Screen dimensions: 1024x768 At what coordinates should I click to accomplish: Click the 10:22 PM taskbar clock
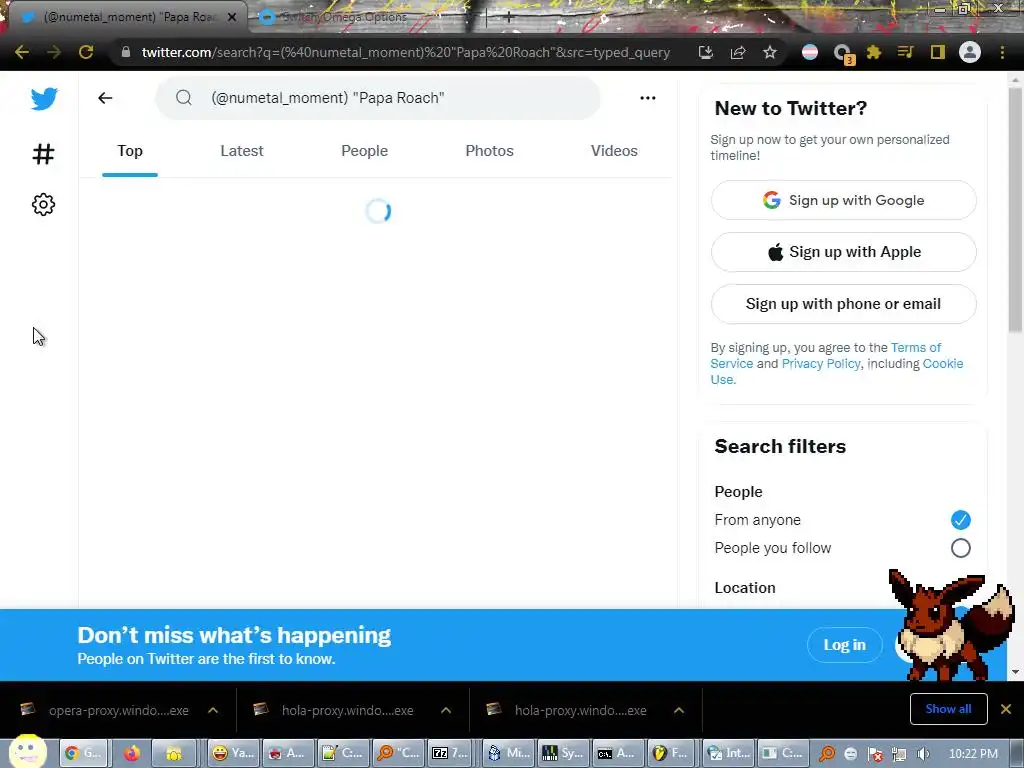(x=973, y=754)
